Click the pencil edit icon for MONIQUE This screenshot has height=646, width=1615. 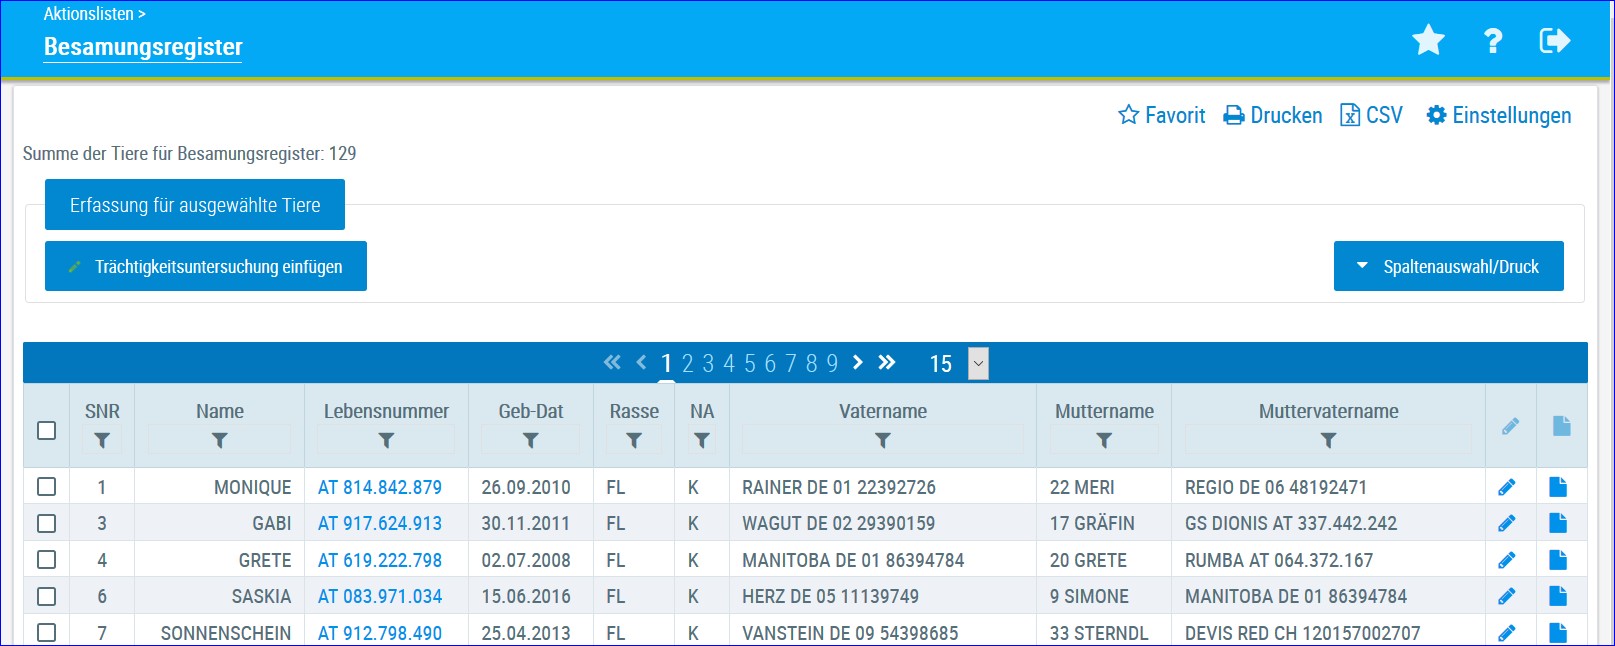1507,487
